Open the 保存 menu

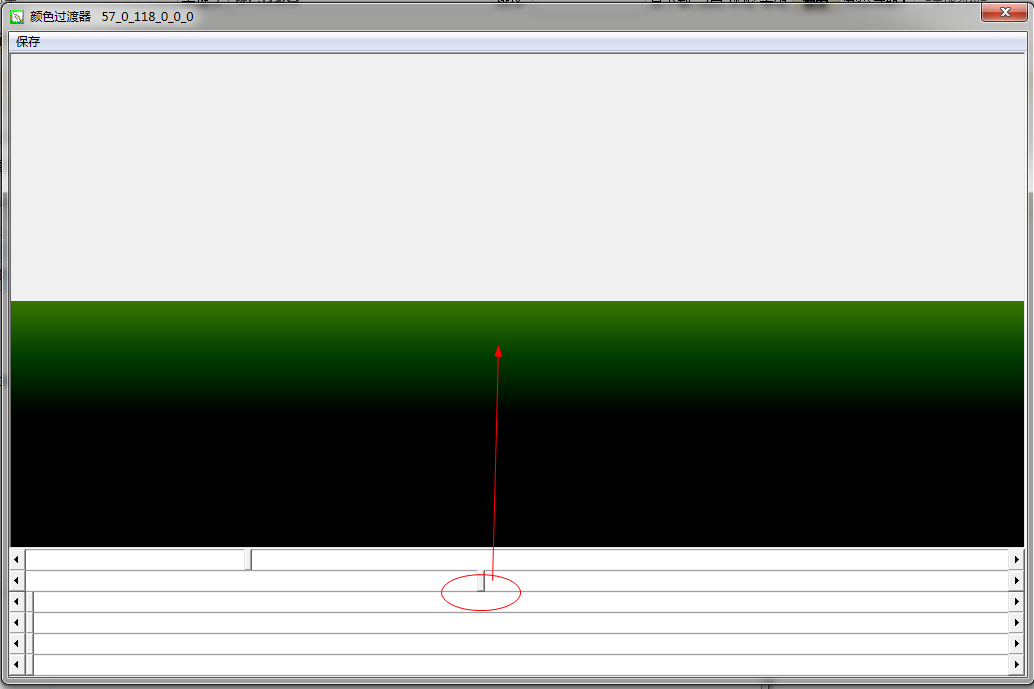point(28,42)
